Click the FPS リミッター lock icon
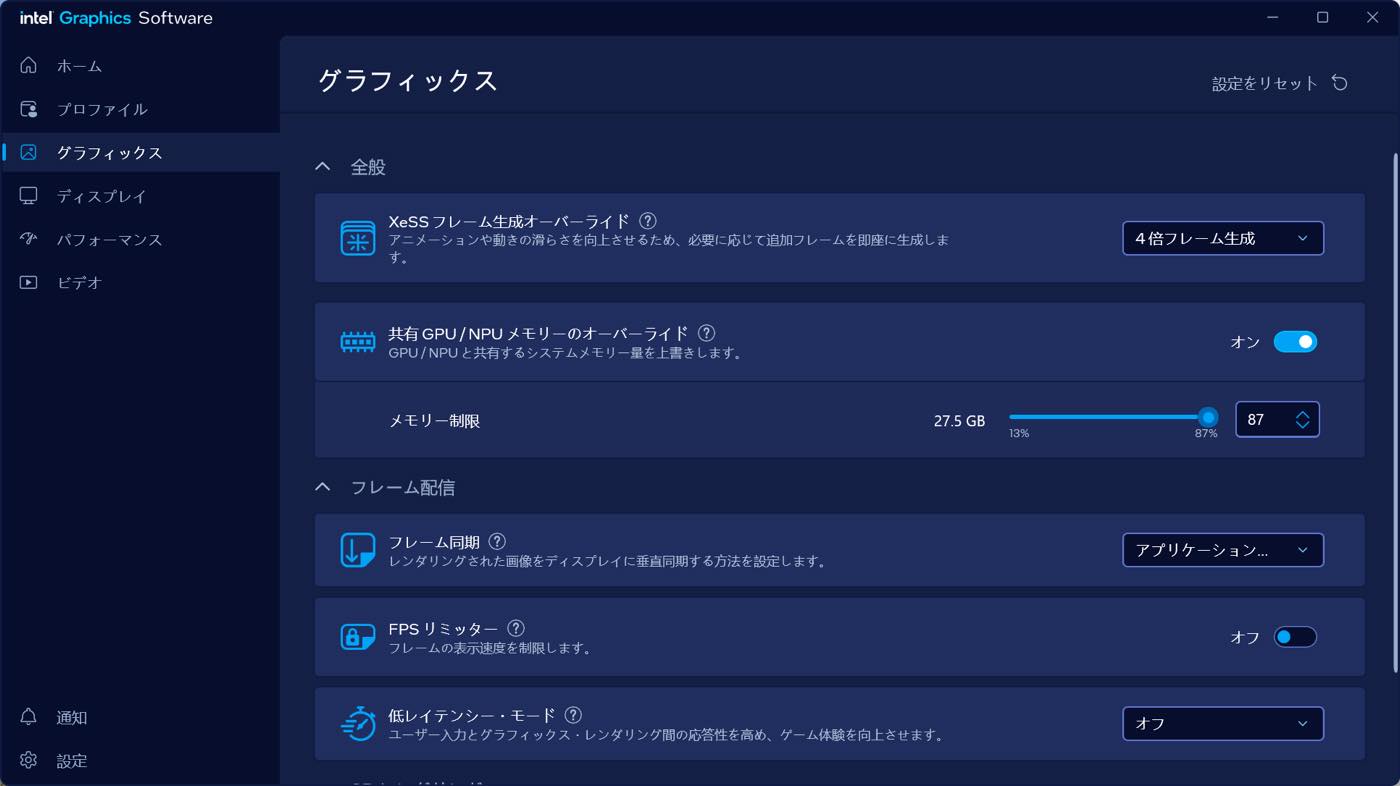 coord(358,637)
